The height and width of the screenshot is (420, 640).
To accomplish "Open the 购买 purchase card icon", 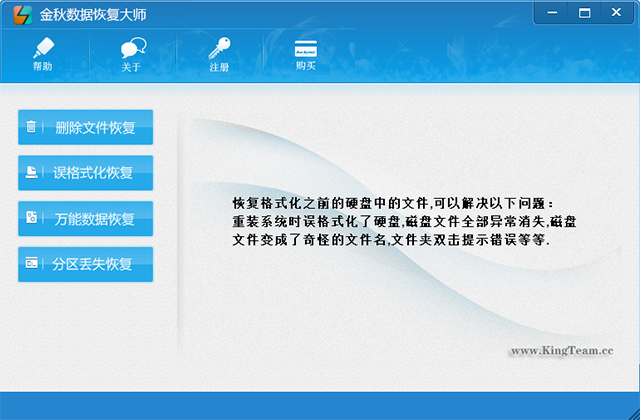I will (x=306, y=54).
